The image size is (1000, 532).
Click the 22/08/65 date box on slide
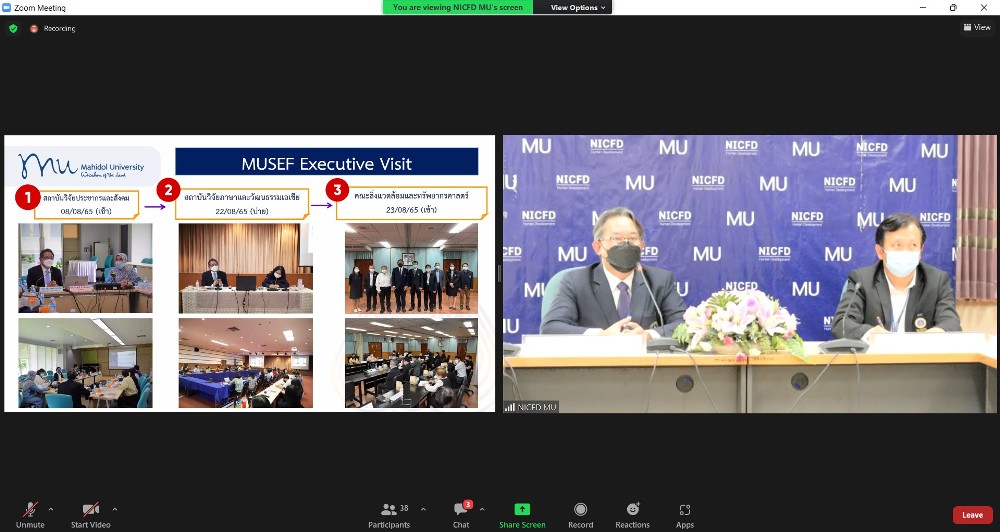[x=242, y=204]
